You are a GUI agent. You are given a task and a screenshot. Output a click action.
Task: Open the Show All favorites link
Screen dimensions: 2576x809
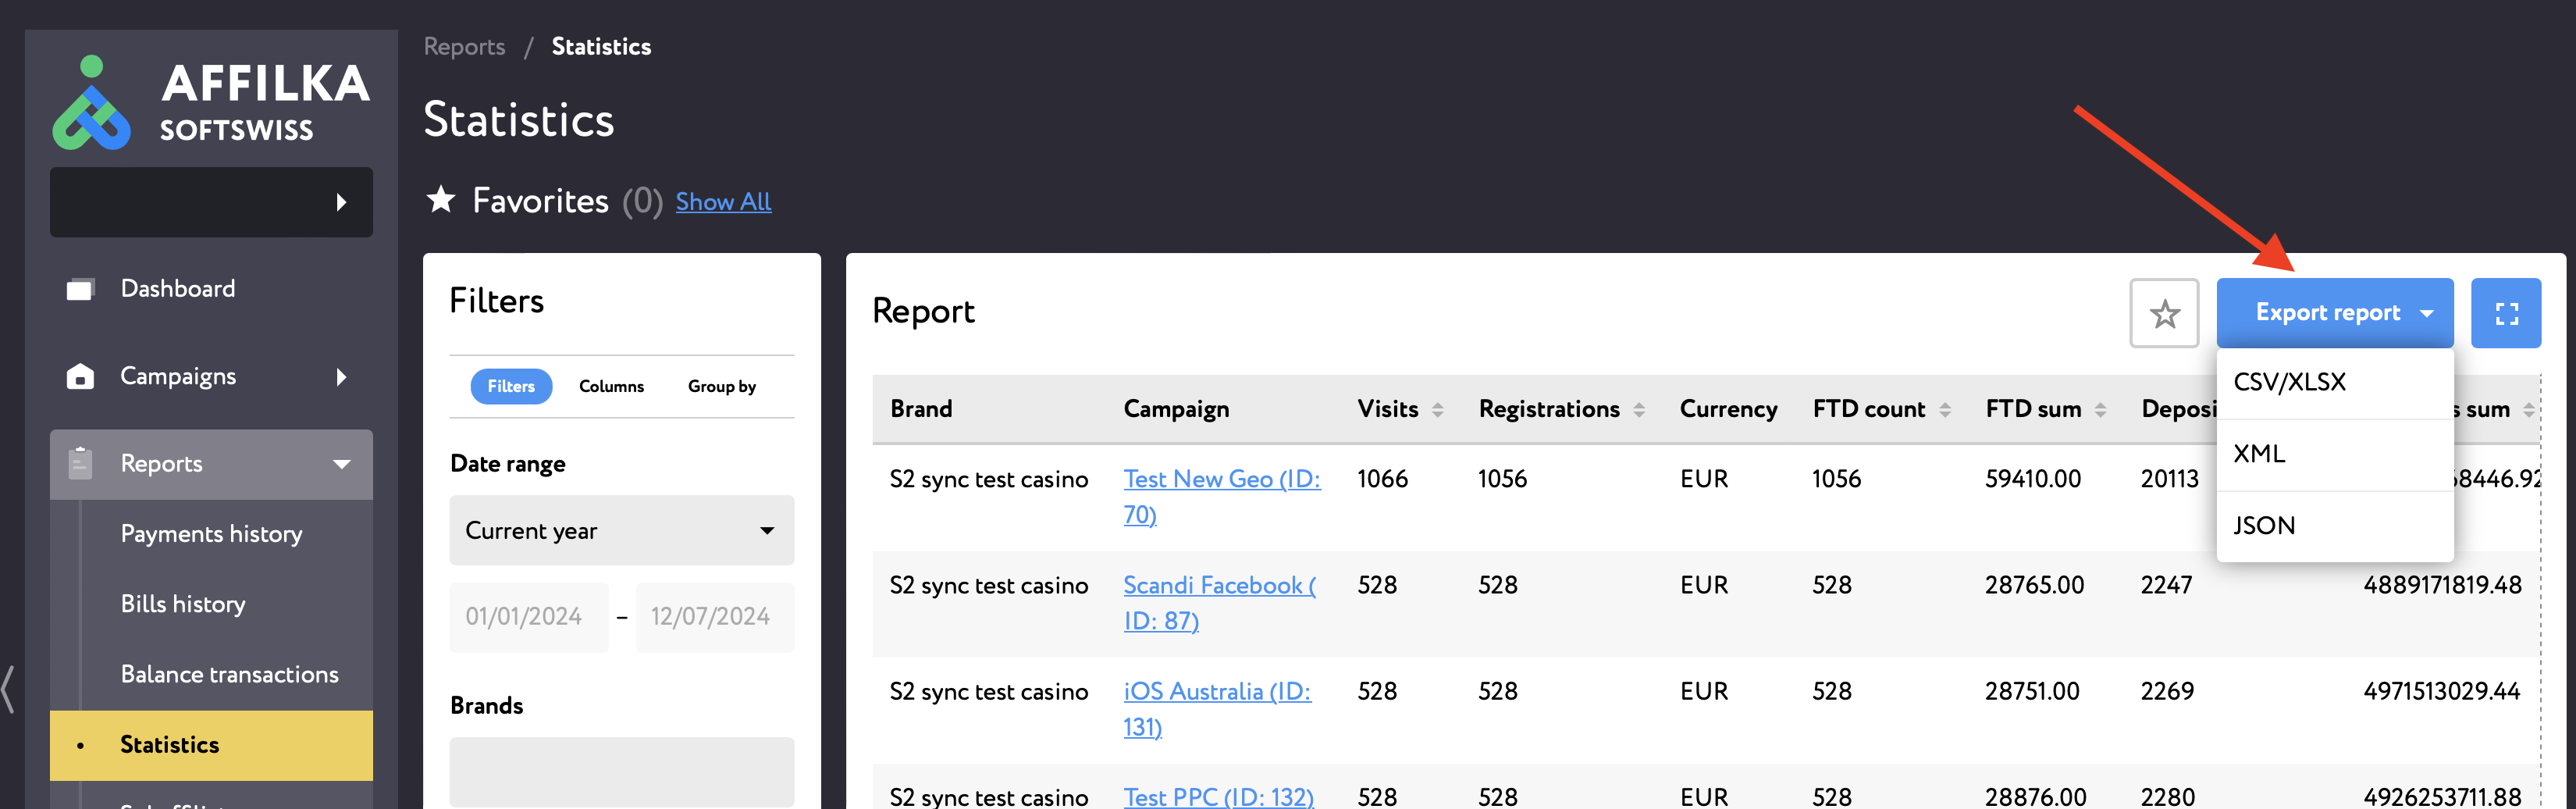[x=723, y=202]
